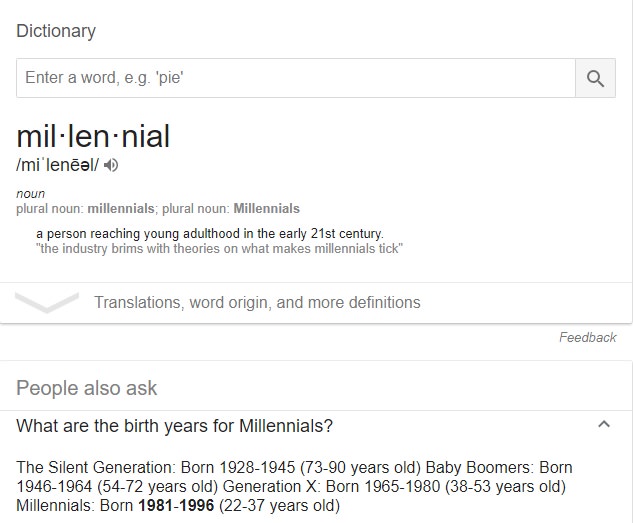Select the mil·len·nial headword

click(93, 136)
